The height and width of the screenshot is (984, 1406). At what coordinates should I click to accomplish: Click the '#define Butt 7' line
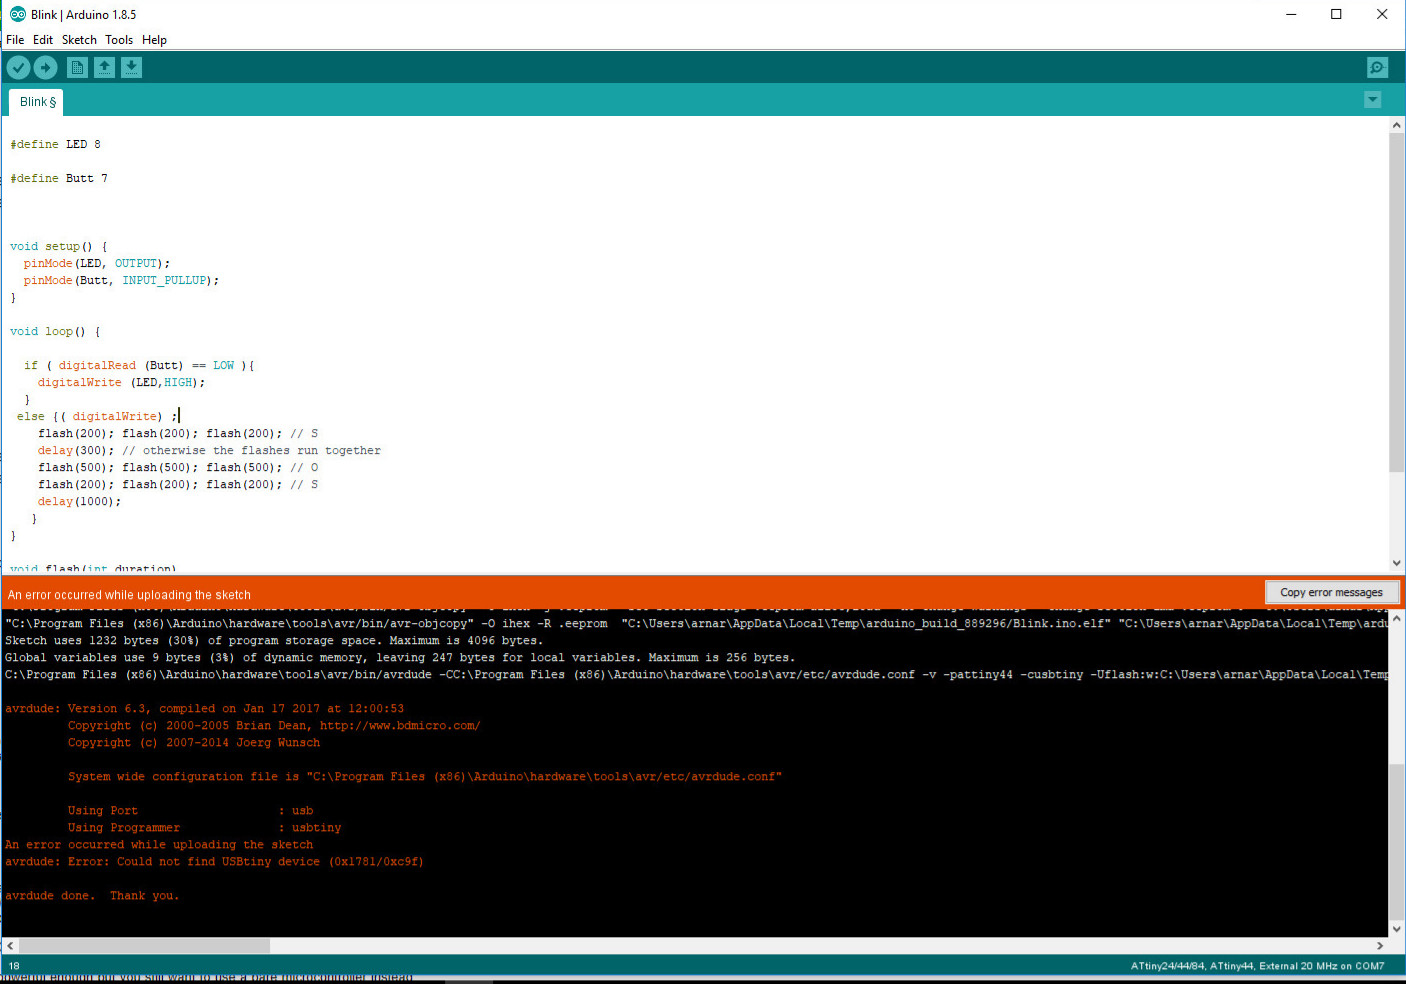[x=59, y=178]
